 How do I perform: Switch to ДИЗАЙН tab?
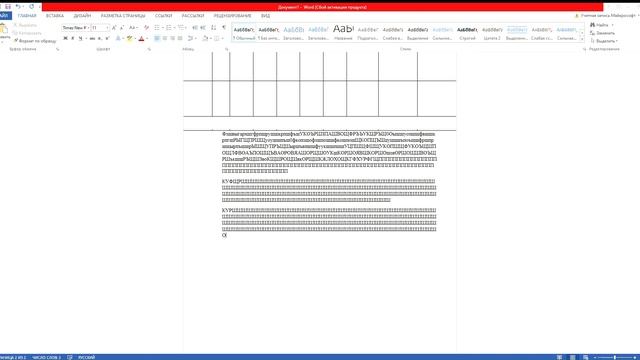(x=82, y=16)
